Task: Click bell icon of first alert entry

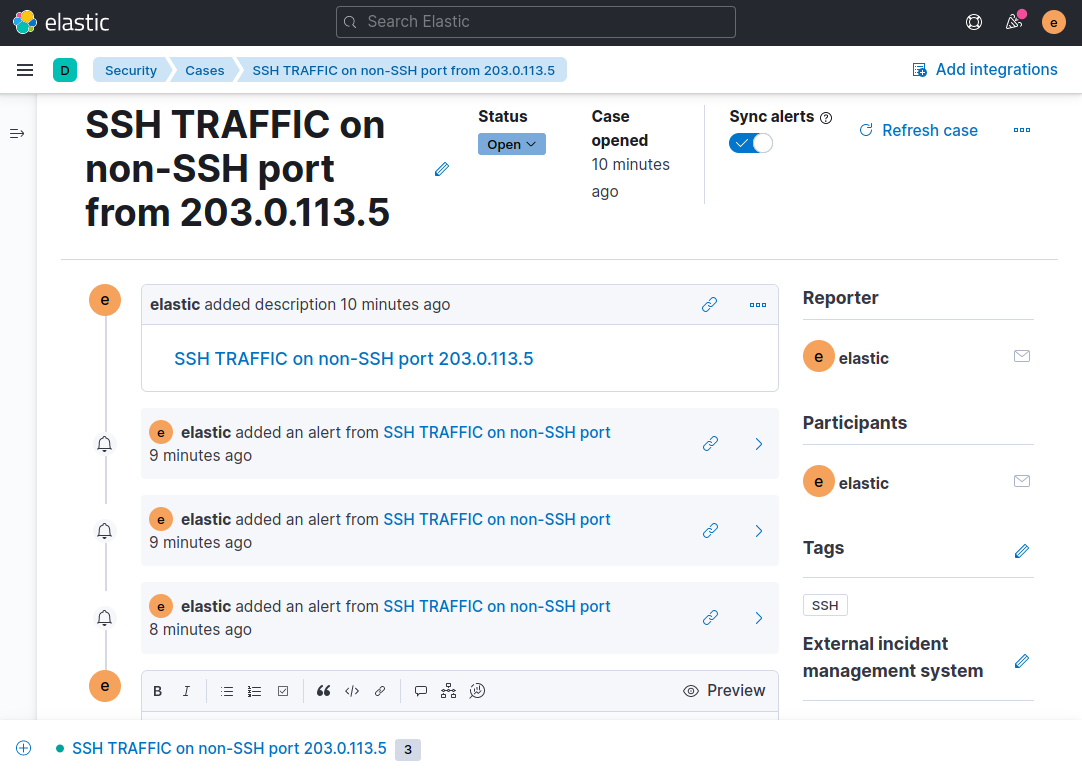Action: [104, 444]
